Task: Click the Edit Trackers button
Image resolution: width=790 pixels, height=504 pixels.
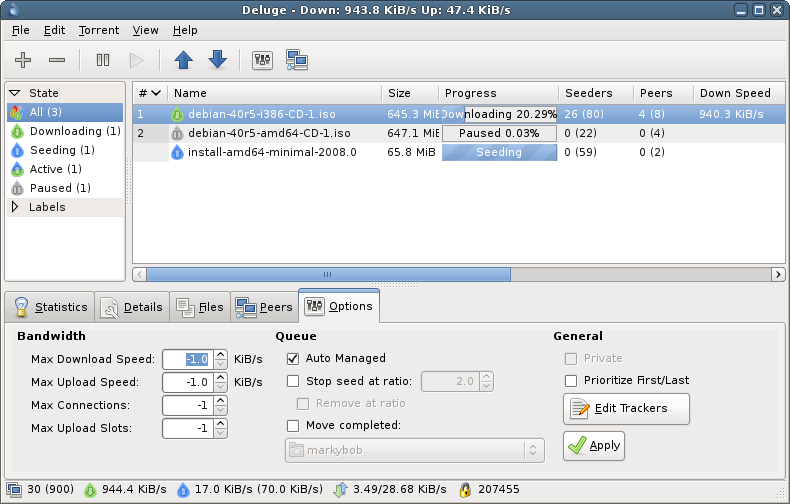Action: [627, 408]
